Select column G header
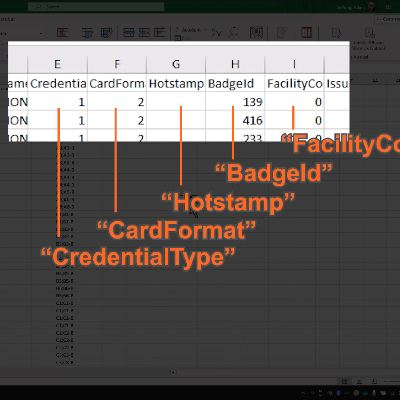 tap(176, 64)
